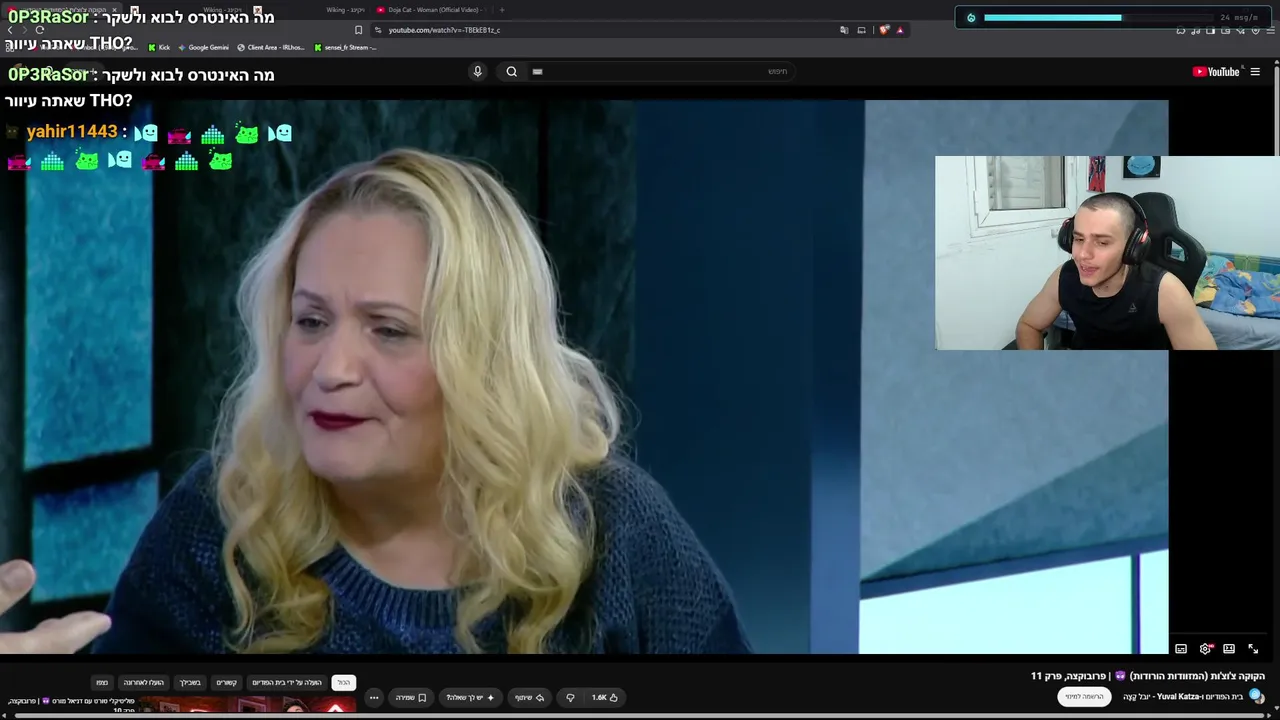Click the horizontal scrollbar at the page bottom
Viewport: 1280px width, 720px height.
pyautogui.click(x=640, y=716)
